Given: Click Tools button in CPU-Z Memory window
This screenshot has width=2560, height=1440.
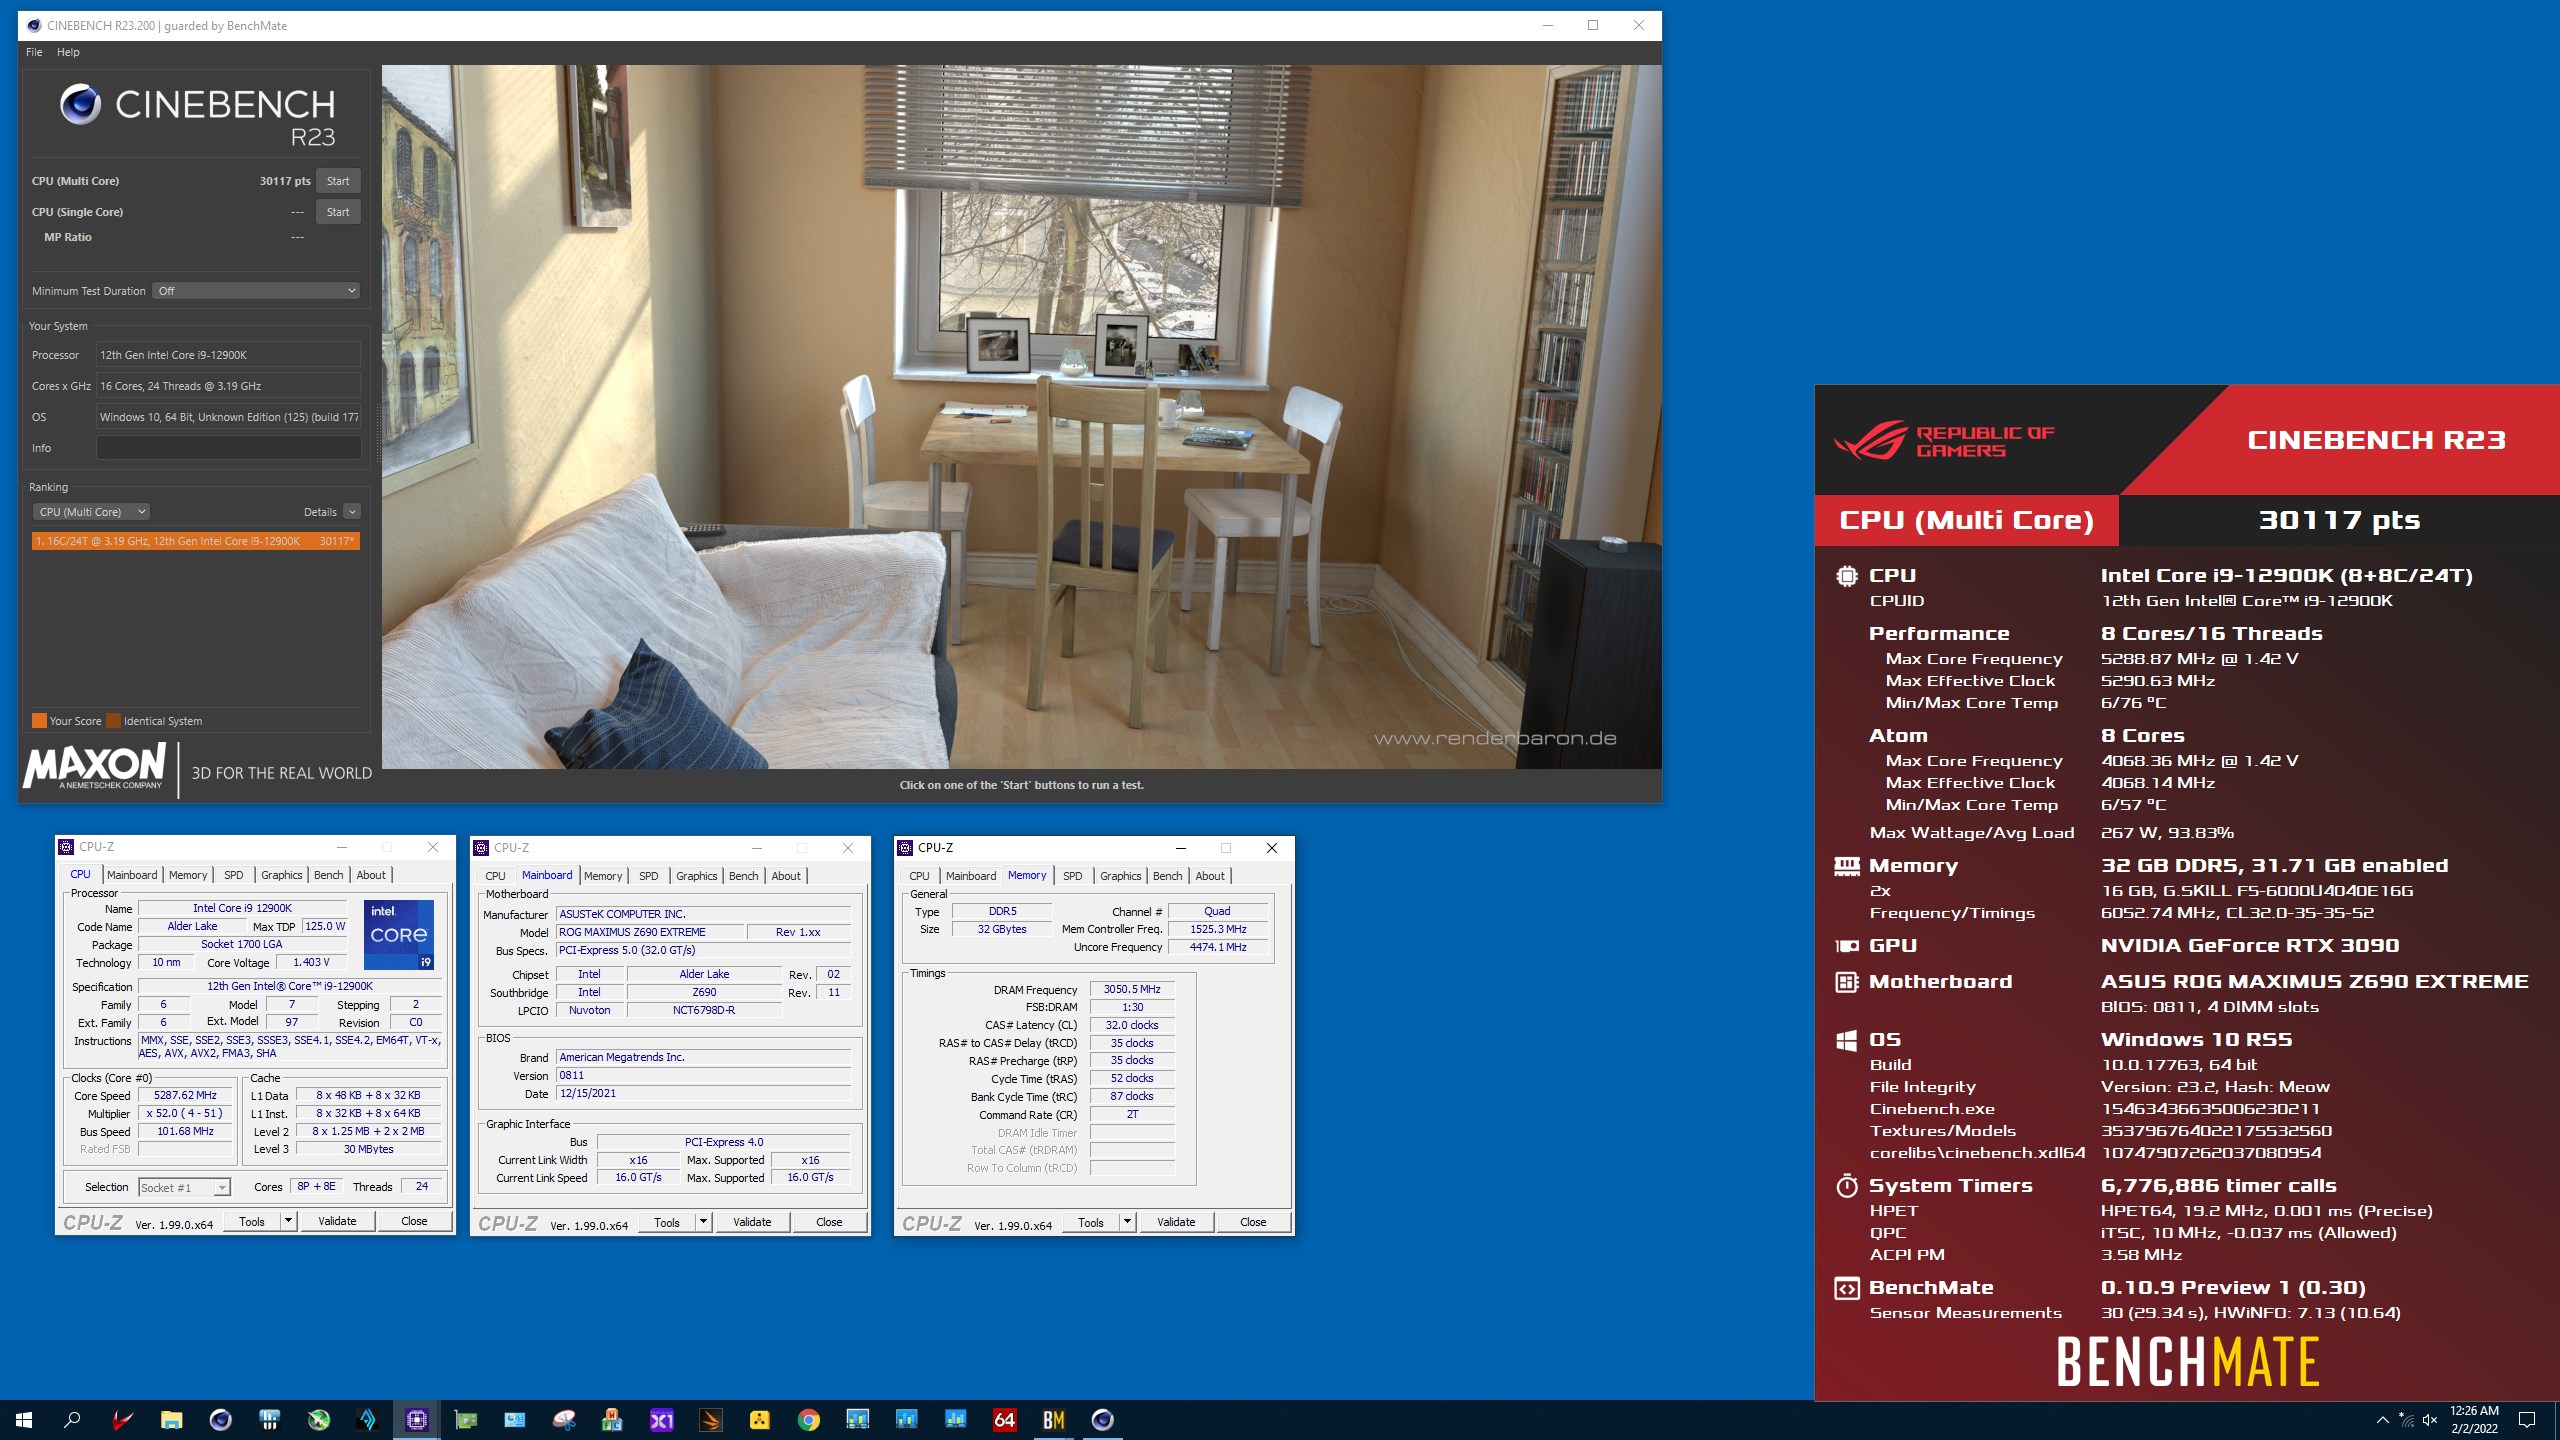Looking at the screenshot, I should (1090, 1222).
